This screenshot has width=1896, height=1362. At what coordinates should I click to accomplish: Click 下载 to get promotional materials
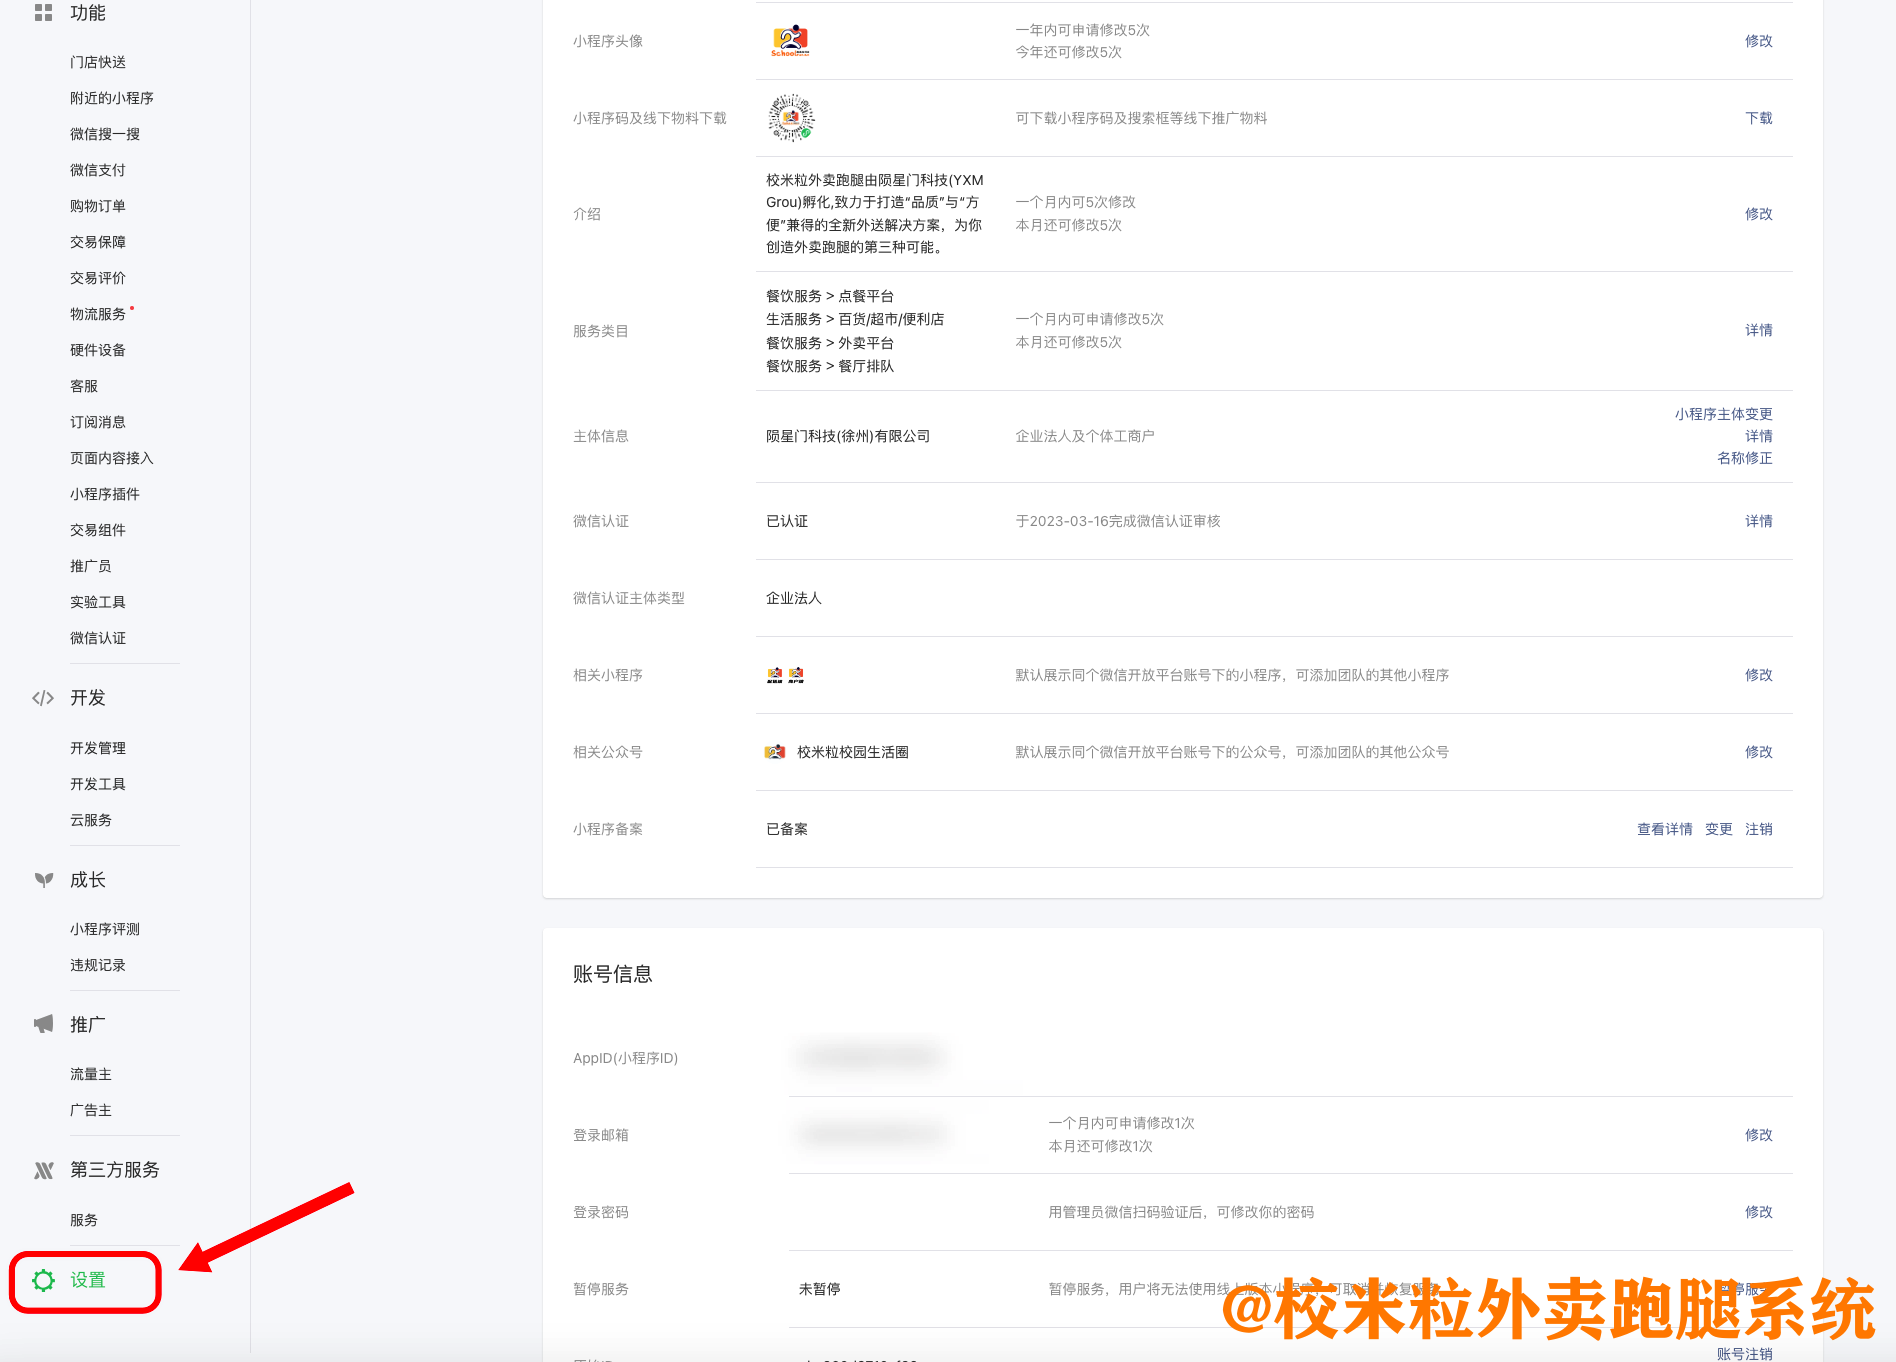click(x=1758, y=117)
